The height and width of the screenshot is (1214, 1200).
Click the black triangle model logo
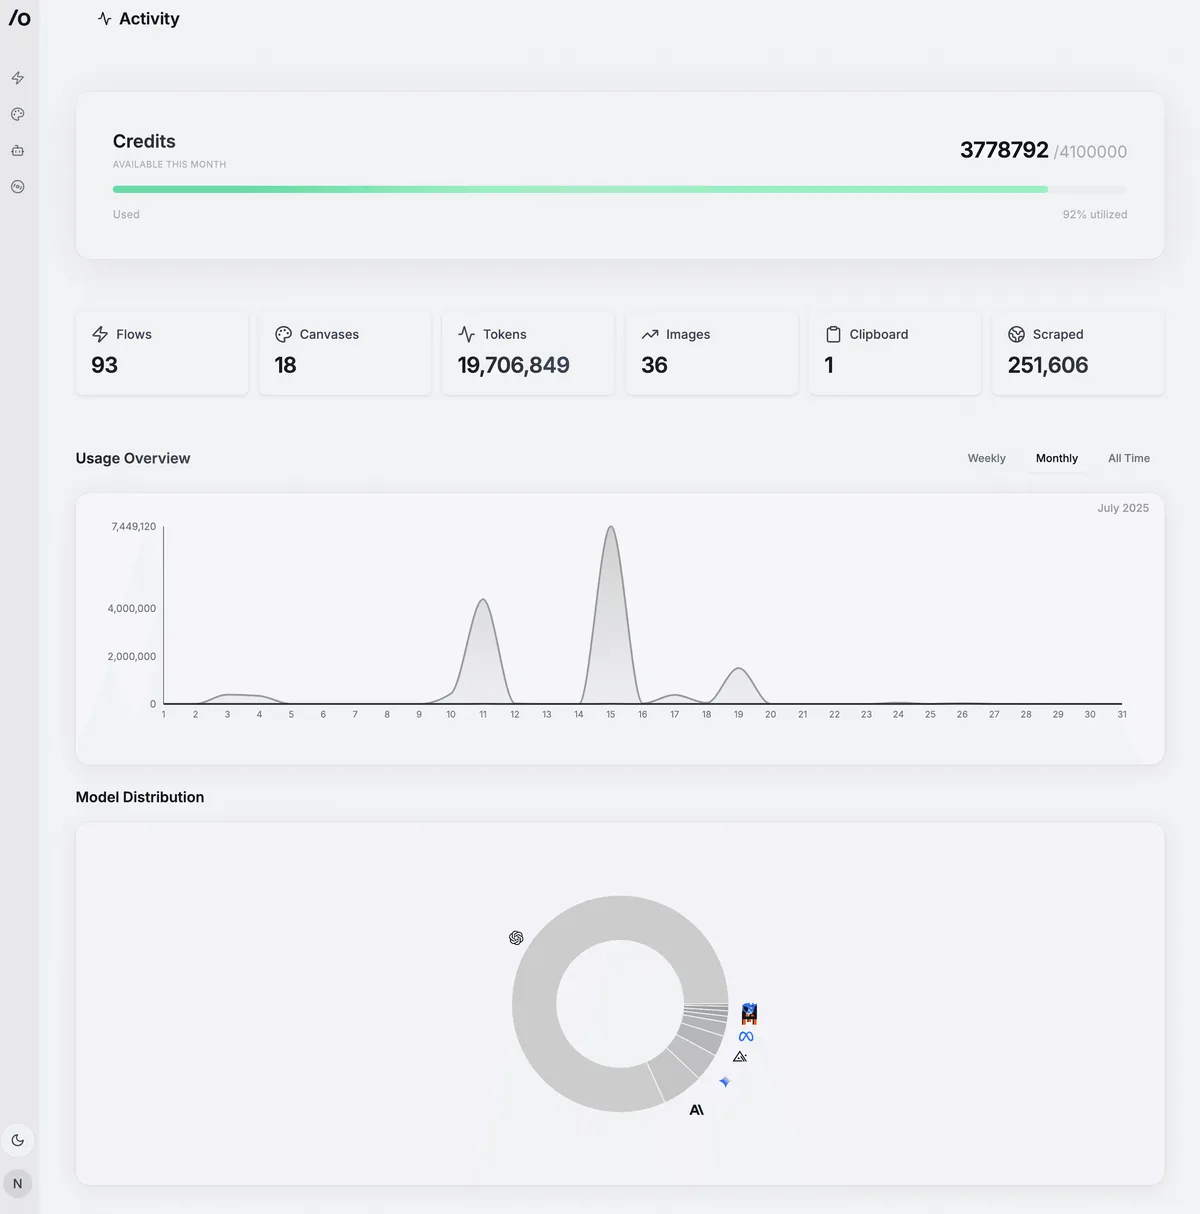pyautogui.click(x=740, y=1057)
